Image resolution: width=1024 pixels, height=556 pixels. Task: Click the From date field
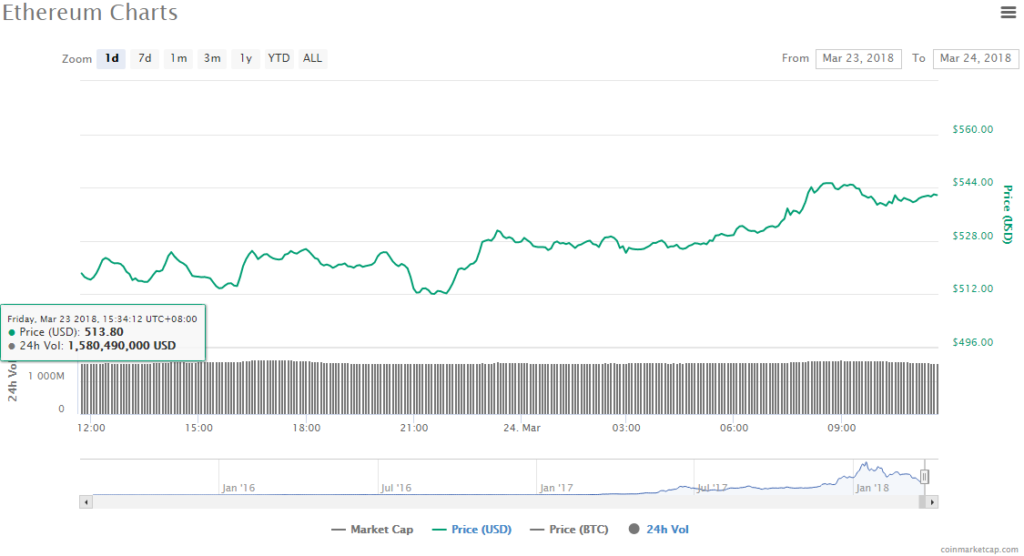pyautogui.click(x=858, y=59)
